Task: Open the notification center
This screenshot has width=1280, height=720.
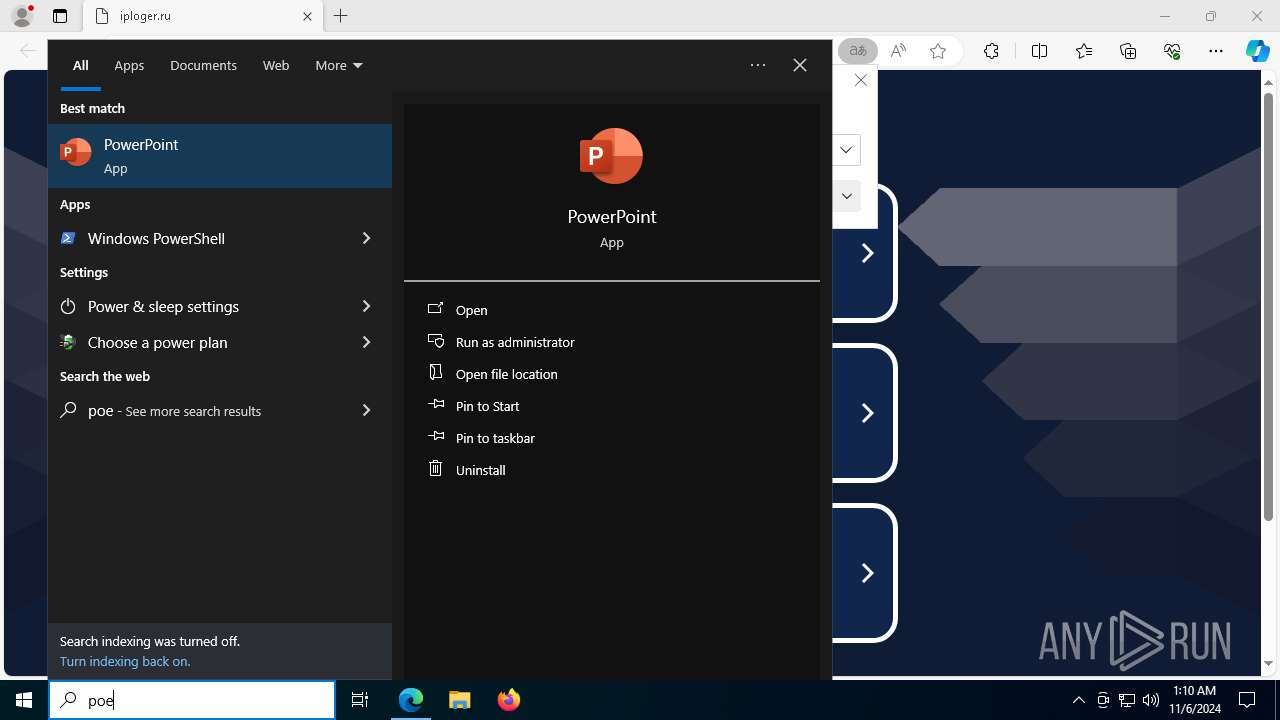Action: (1247, 700)
